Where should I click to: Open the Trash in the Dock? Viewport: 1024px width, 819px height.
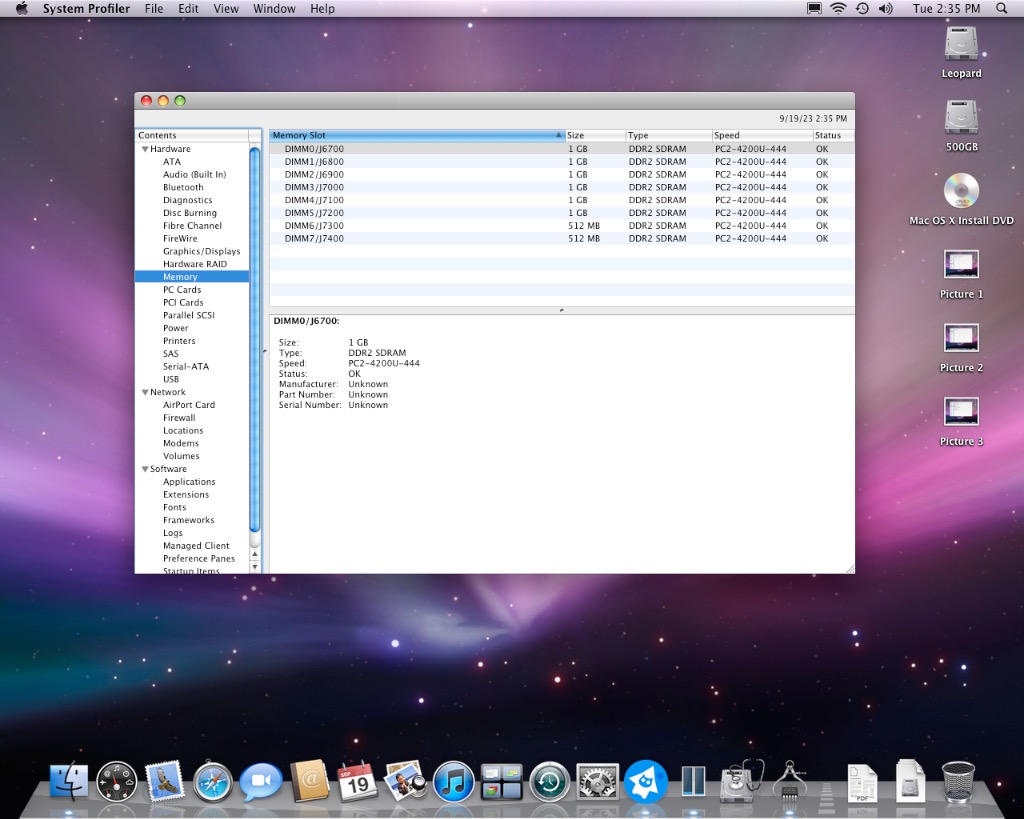click(x=959, y=782)
